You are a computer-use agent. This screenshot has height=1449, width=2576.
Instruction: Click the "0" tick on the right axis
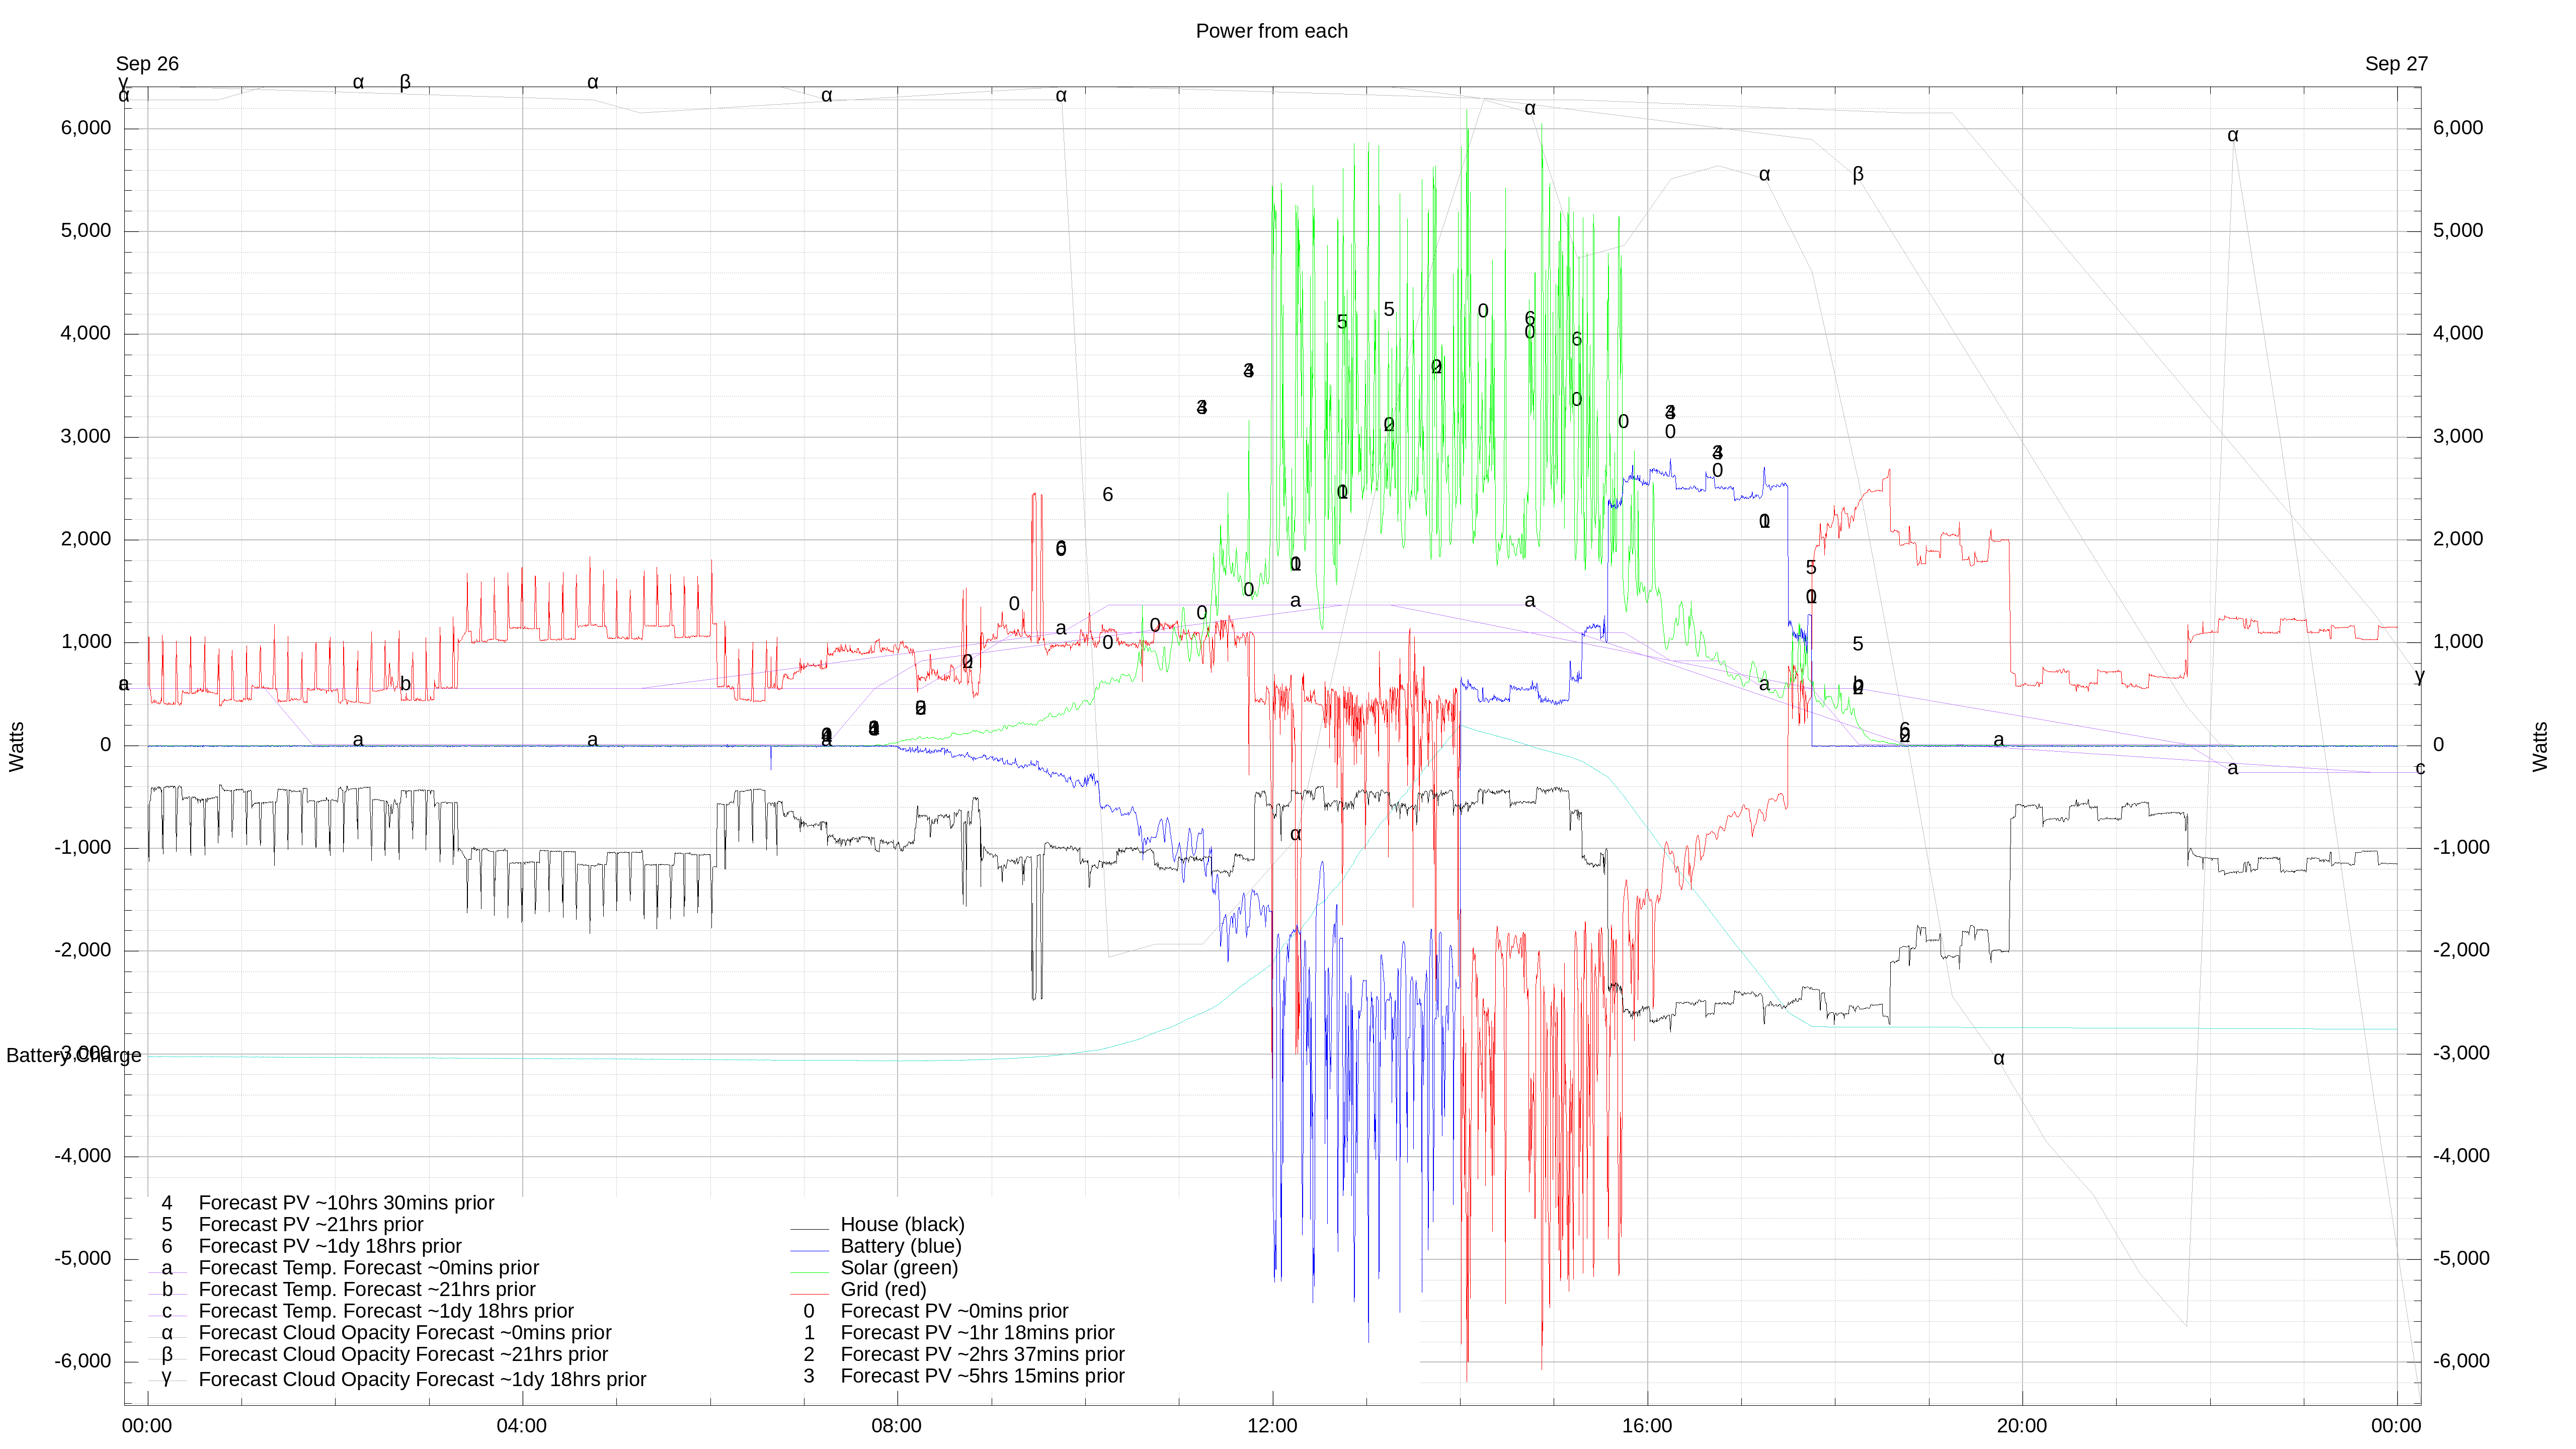2438,745
